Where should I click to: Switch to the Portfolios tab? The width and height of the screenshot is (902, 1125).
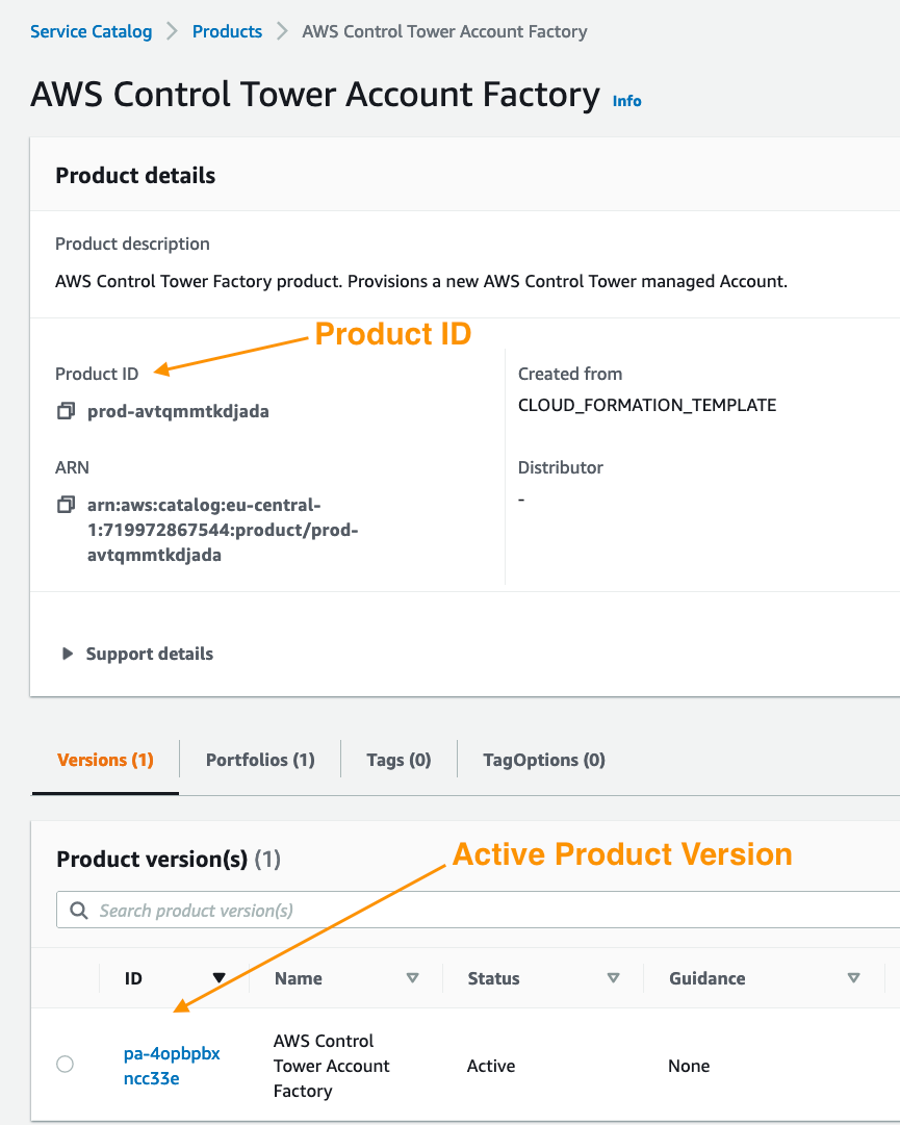[259, 759]
